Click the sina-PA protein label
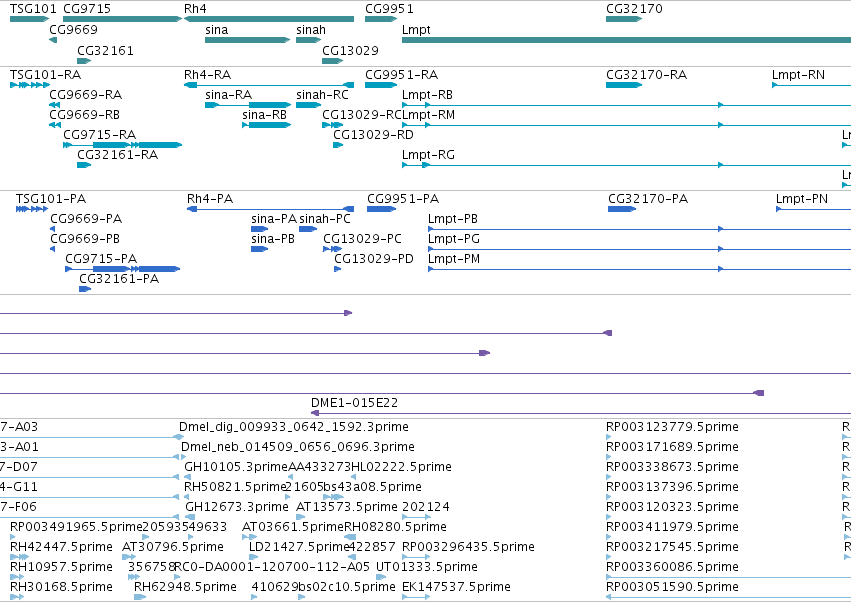 tap(274, 219)
